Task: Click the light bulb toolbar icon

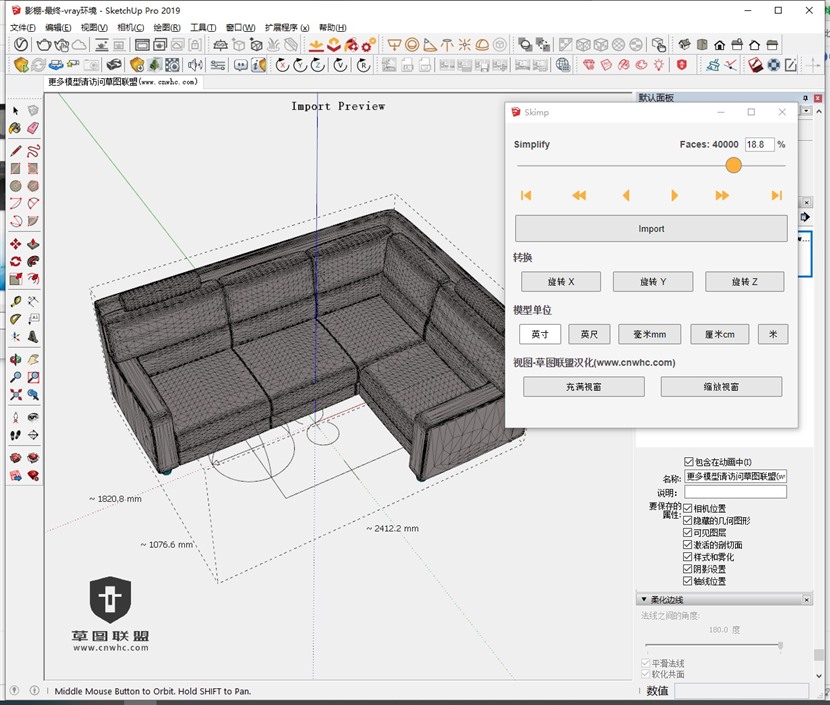Action: (x=658, y=65)
